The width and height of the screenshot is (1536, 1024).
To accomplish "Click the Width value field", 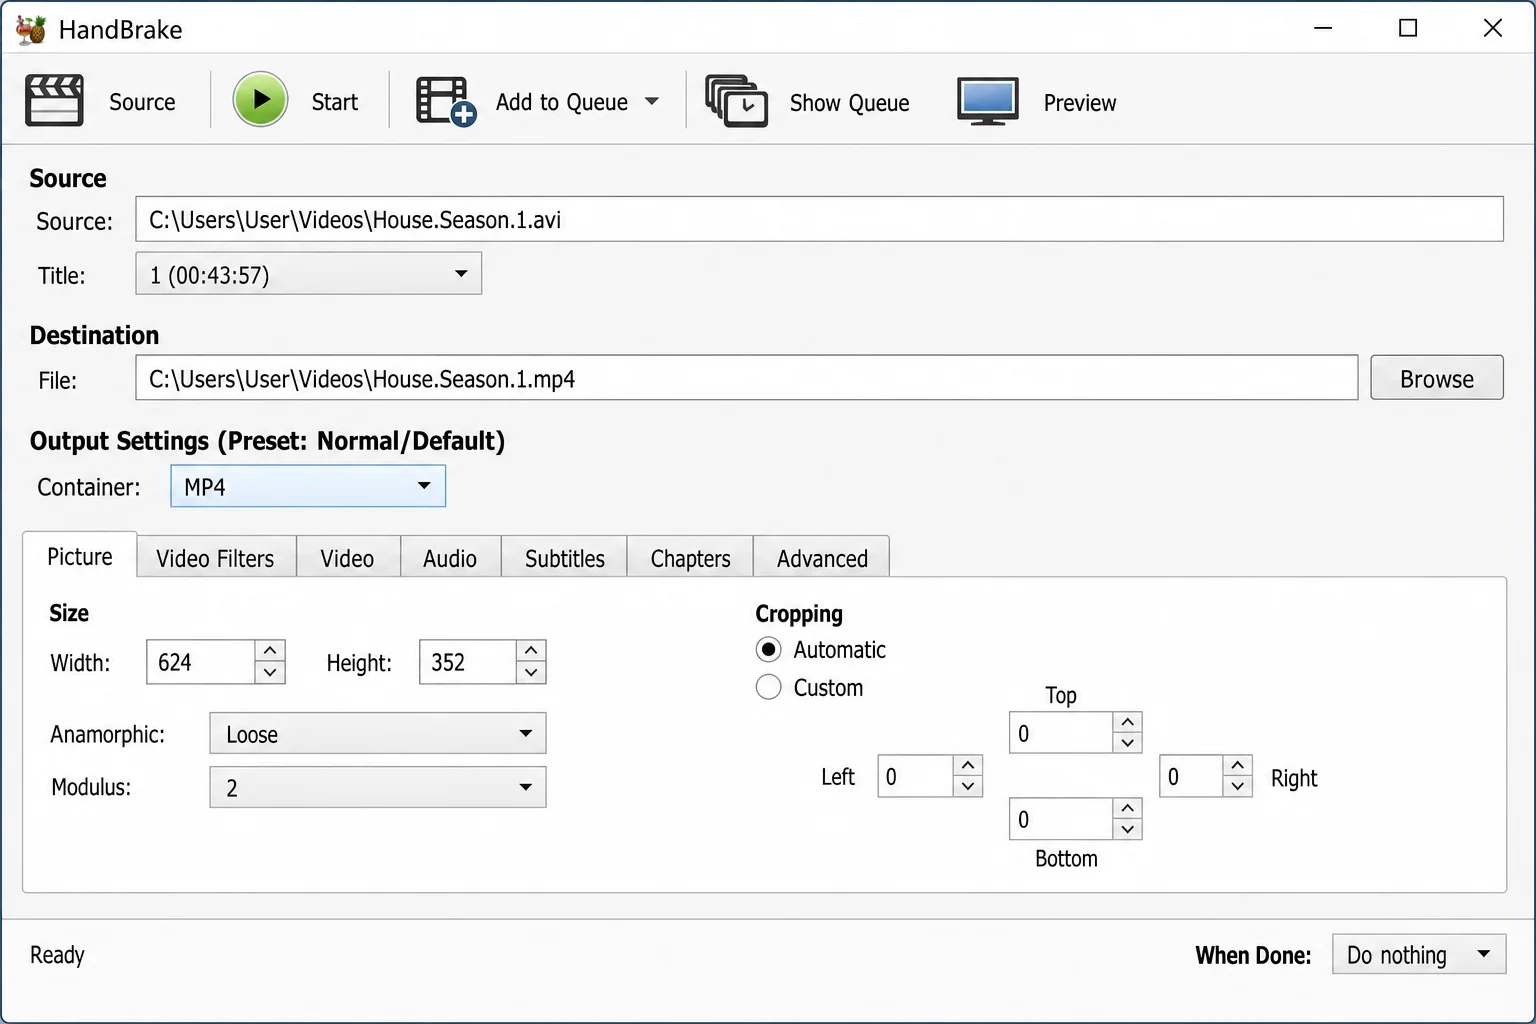I will click(x=201, y=662).
